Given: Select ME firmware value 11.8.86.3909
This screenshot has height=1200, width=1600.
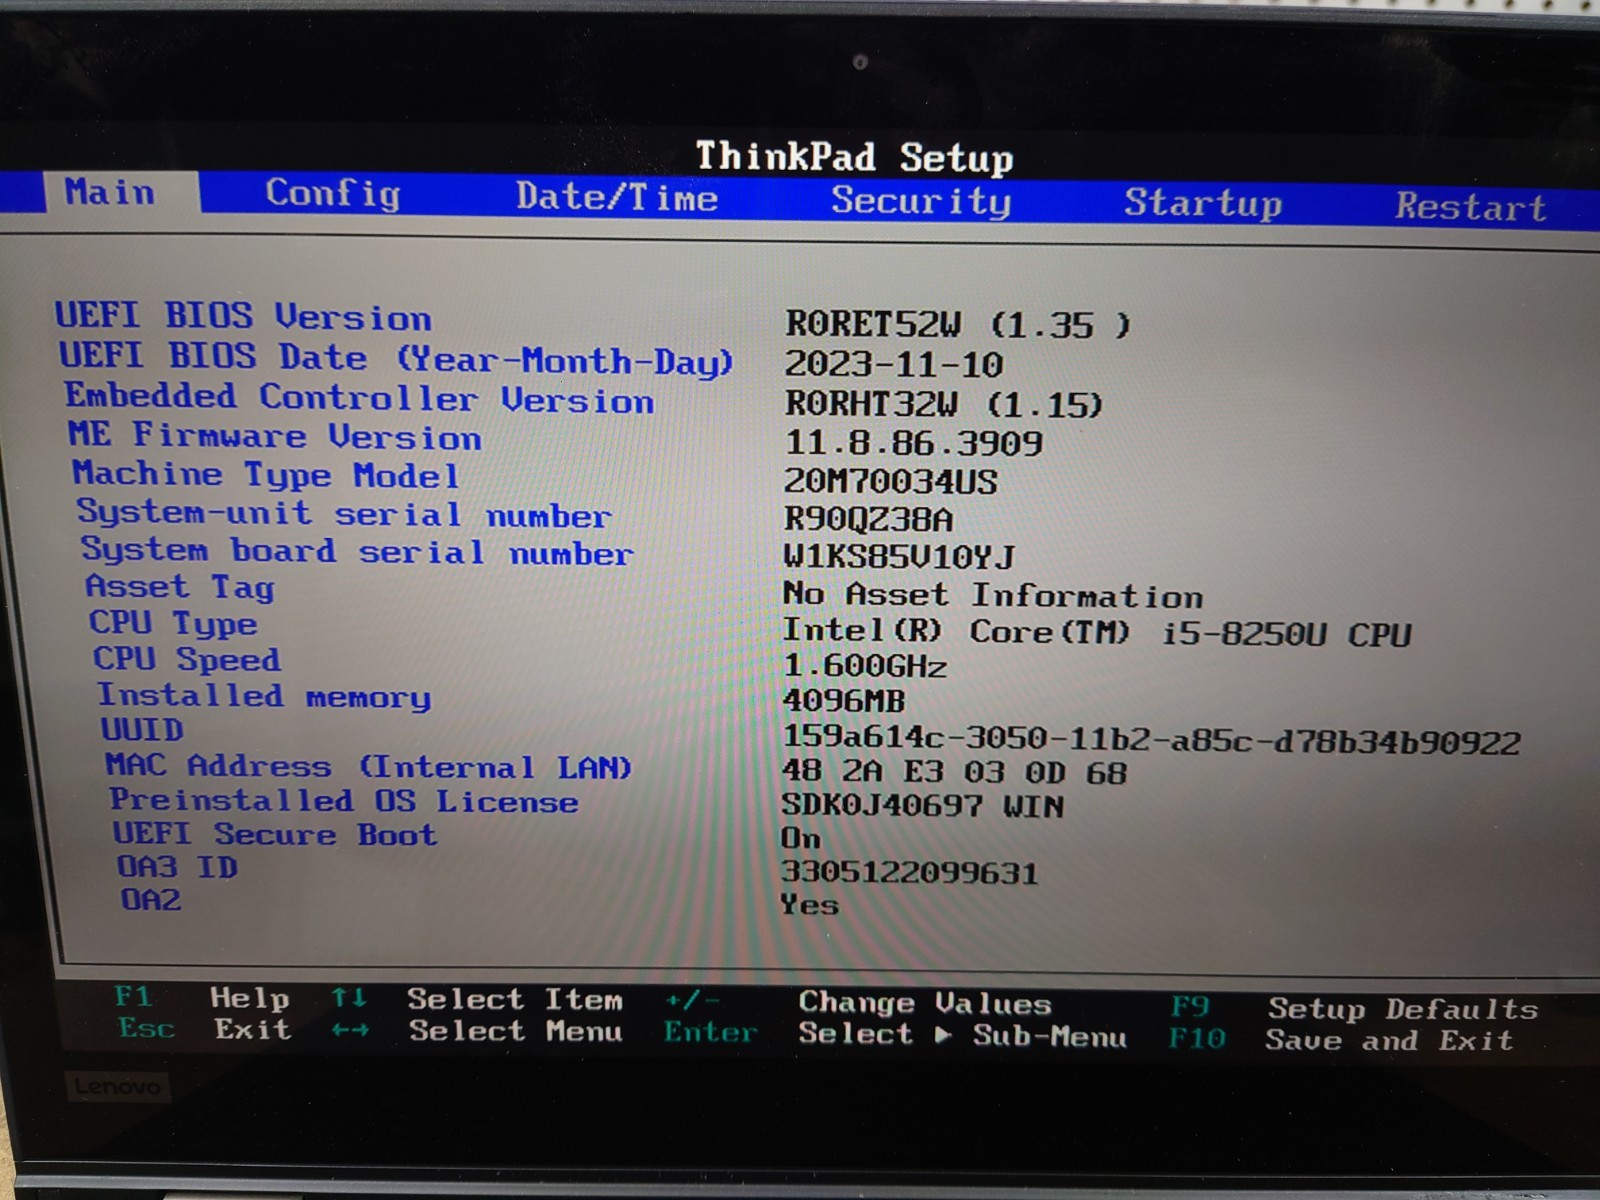Looking at the screenshot, I should [913, 443].
